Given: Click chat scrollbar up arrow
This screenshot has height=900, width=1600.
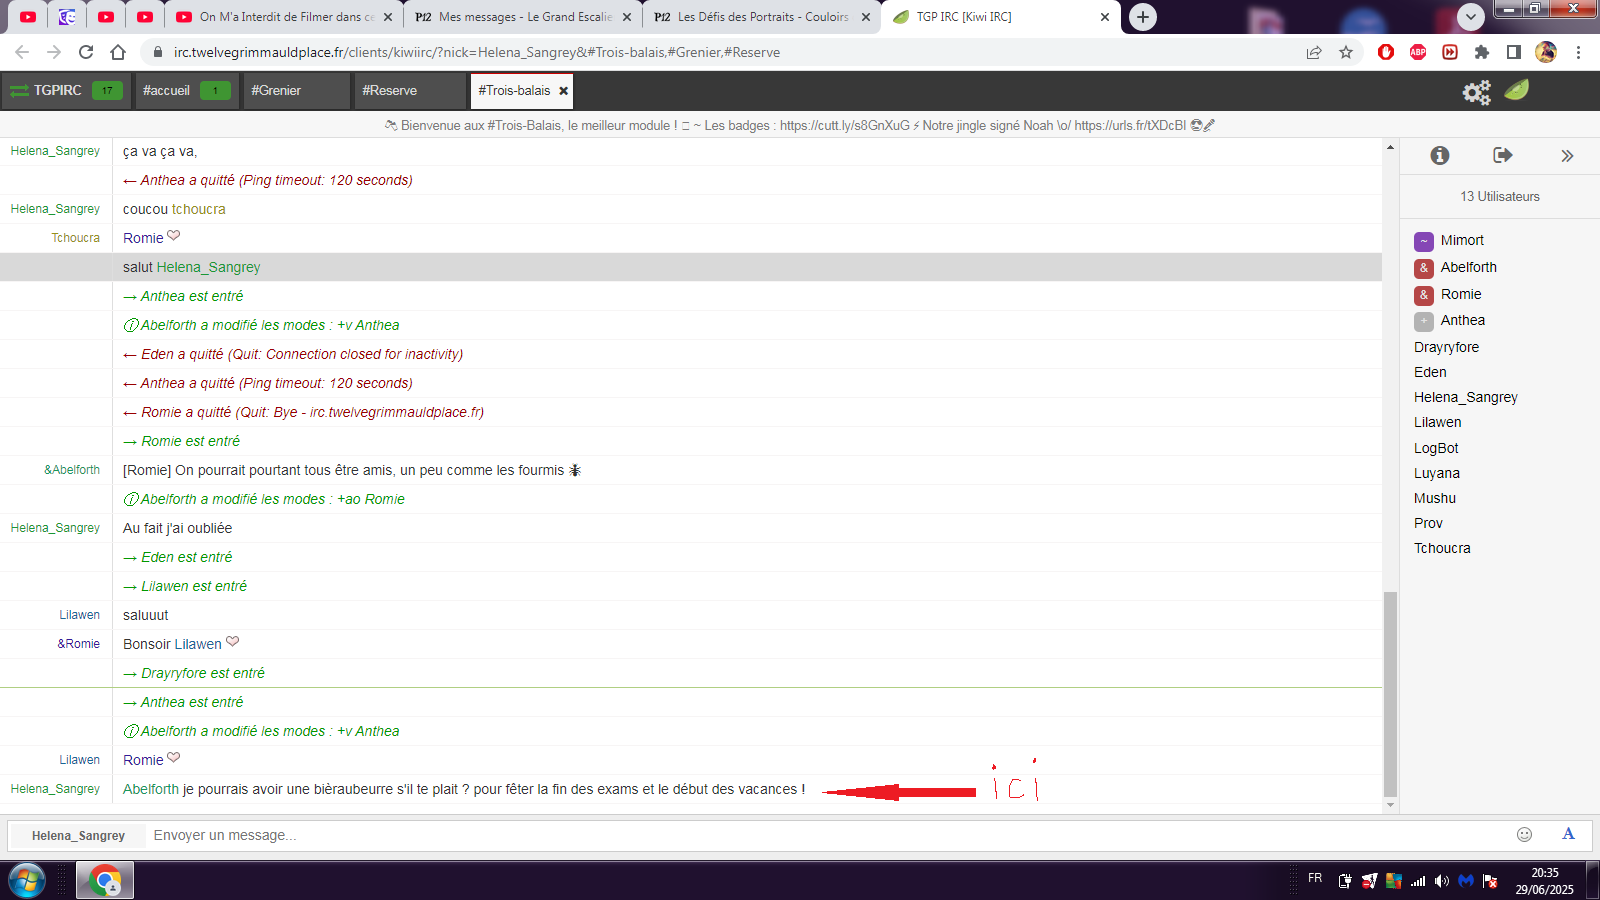Looking at the screenshot, I should pyautogui.click(x=1390, y=147).
